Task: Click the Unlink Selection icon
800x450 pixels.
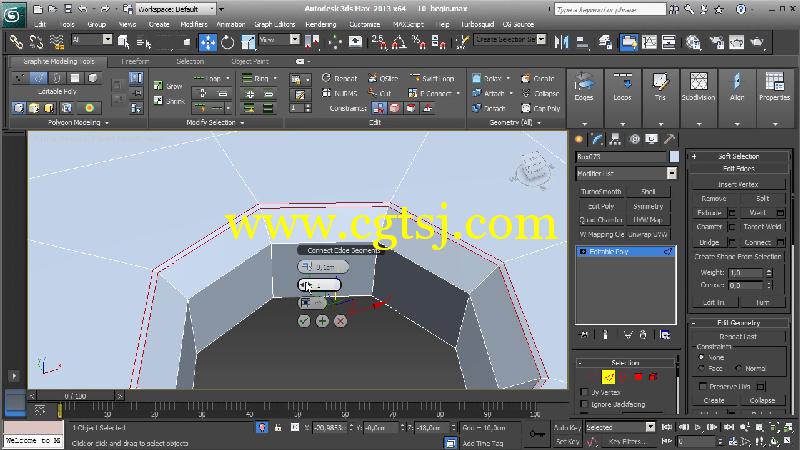Action: [x=36, y=42]
